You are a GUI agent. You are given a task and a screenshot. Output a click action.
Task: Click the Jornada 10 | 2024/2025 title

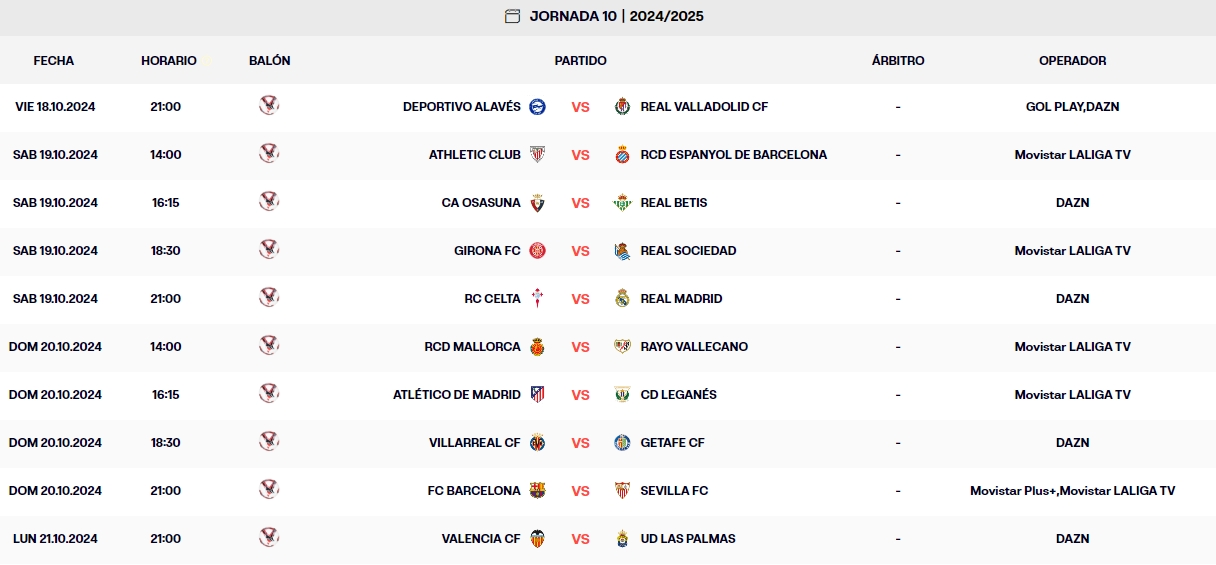click(616, 16)
